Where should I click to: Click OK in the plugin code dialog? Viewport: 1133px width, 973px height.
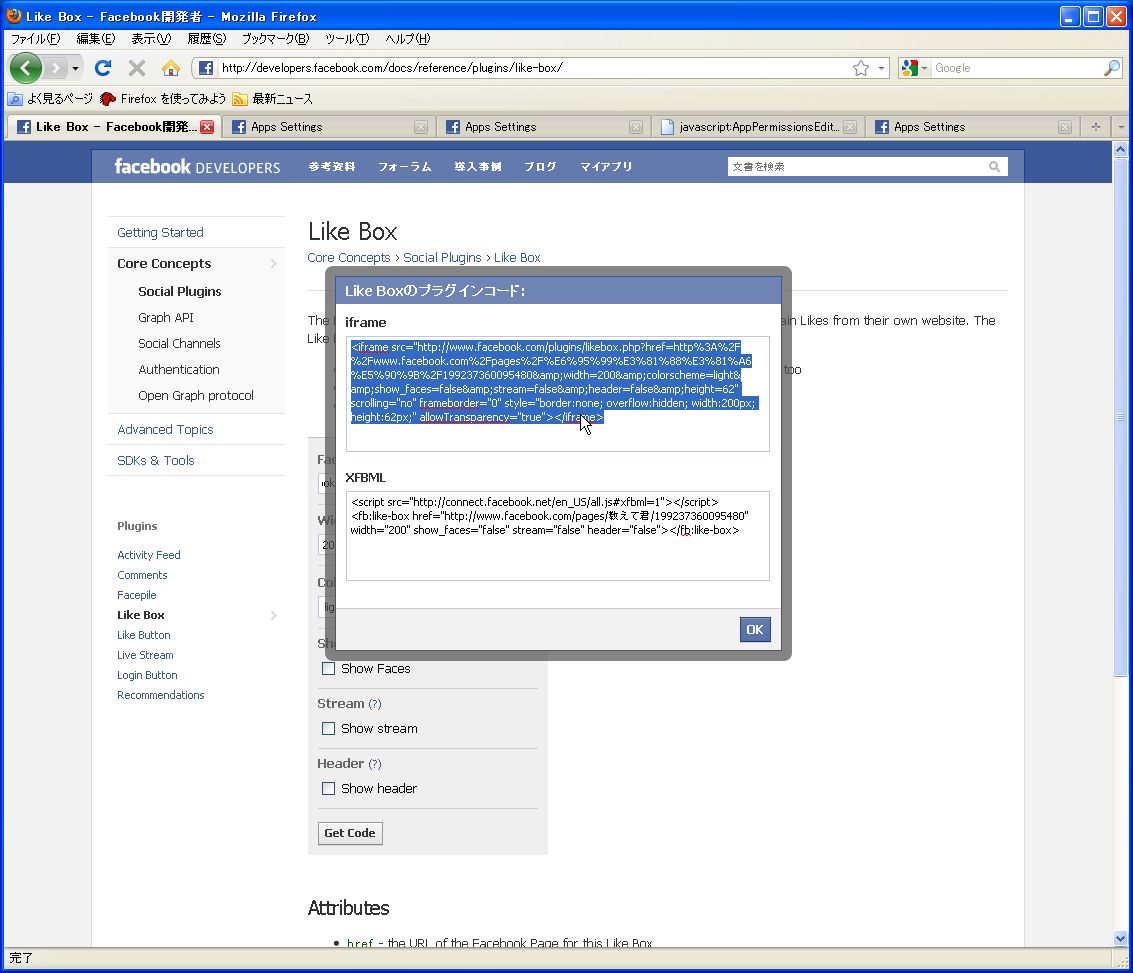click(754, 630)
